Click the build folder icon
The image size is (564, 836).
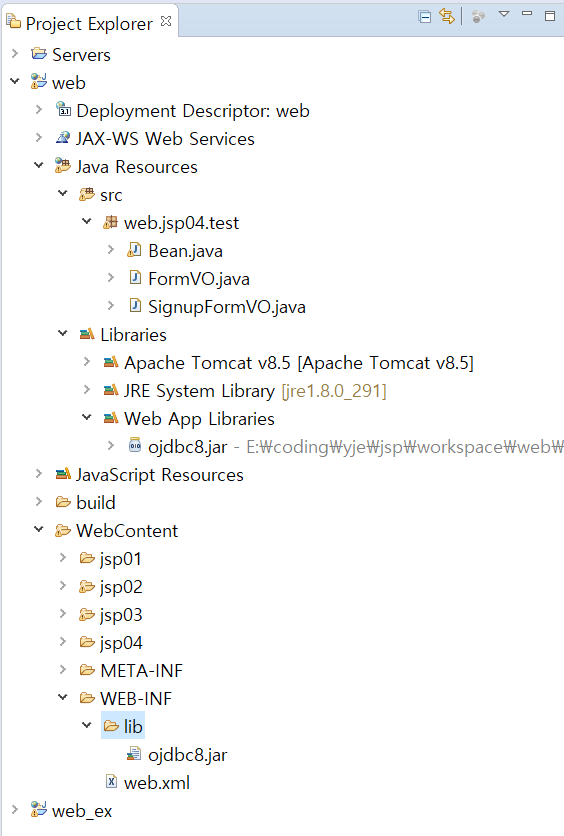pyautogui.click(x=63, y=502)
